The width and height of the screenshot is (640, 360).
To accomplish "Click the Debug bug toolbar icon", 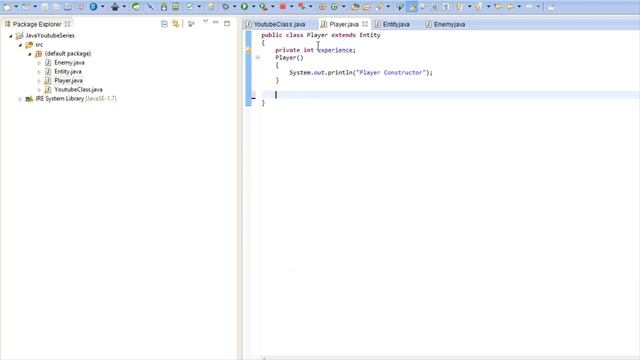I will (225, 7).
